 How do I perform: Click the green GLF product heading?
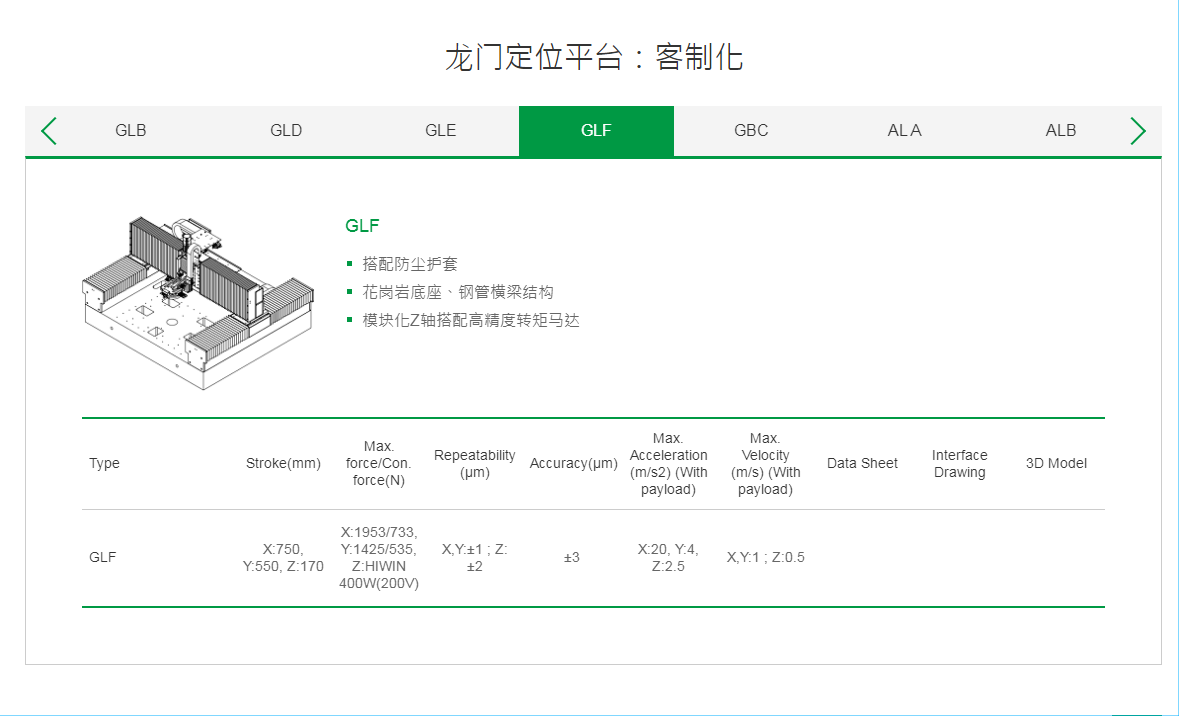[x=362, y=226]
